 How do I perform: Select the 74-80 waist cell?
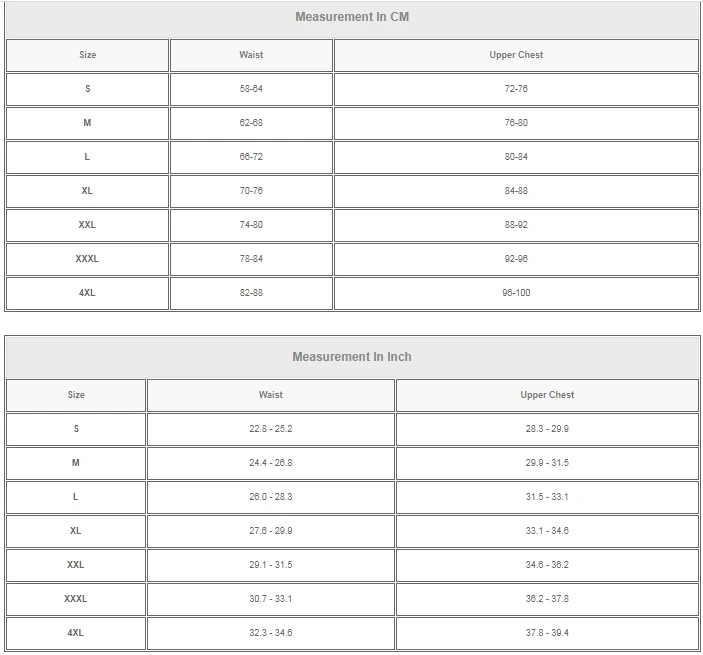click(x=251, y=225)
